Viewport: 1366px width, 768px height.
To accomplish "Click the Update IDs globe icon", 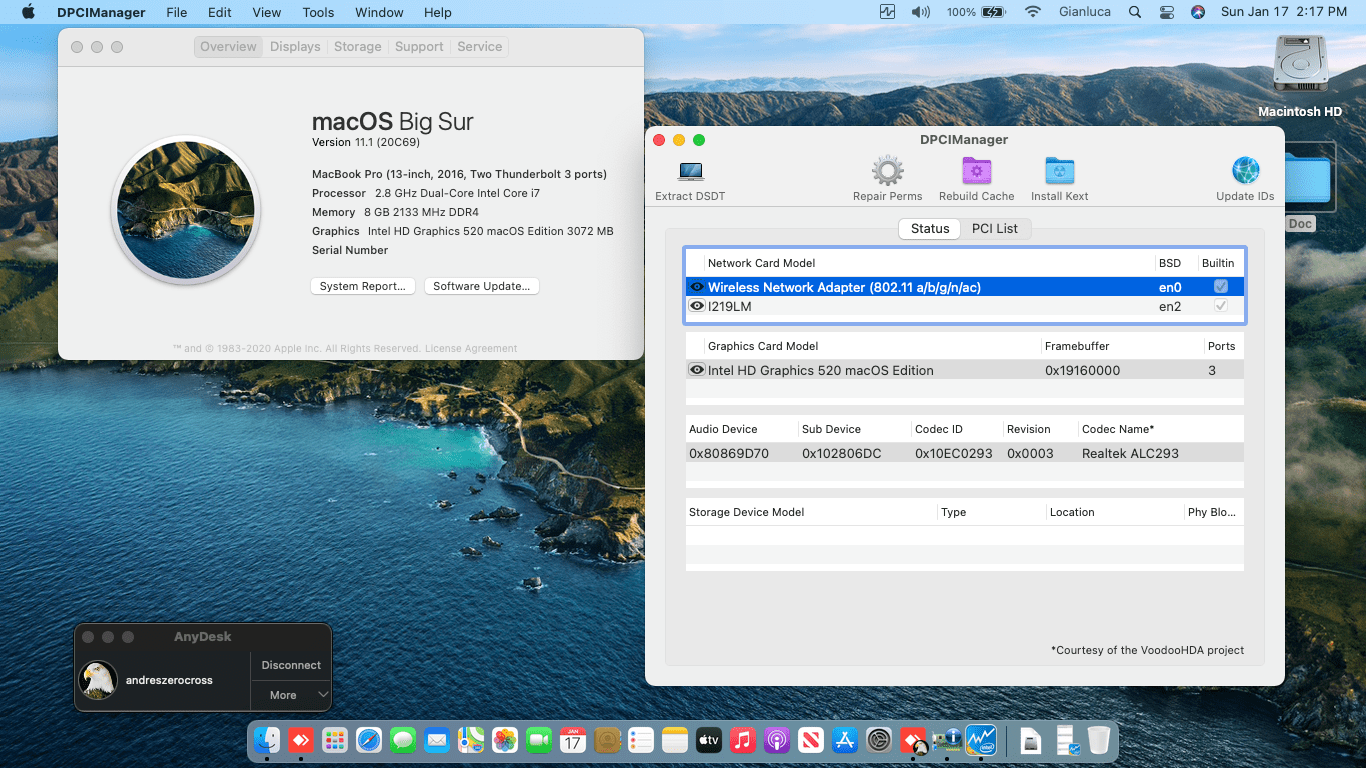I will pyautogui.click(x=1245, y=171).
